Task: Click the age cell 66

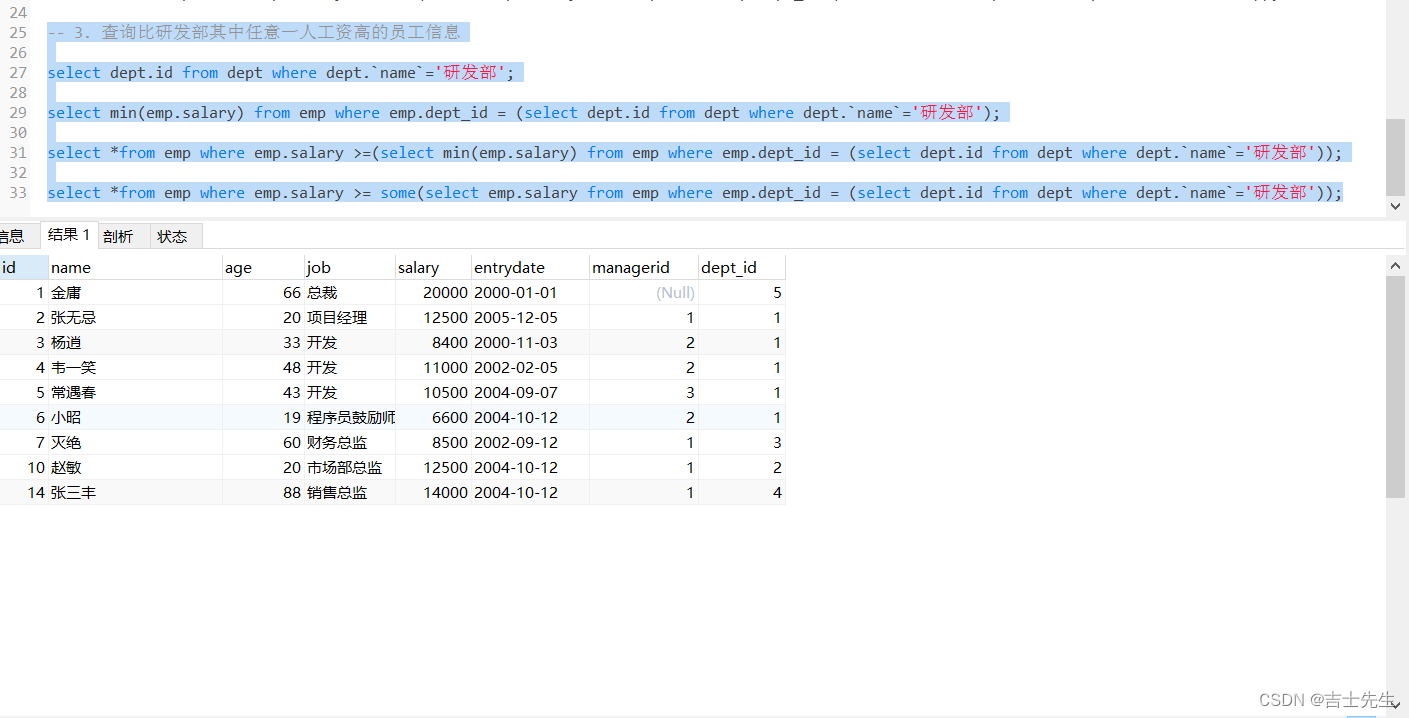Action: coord(263,293)
